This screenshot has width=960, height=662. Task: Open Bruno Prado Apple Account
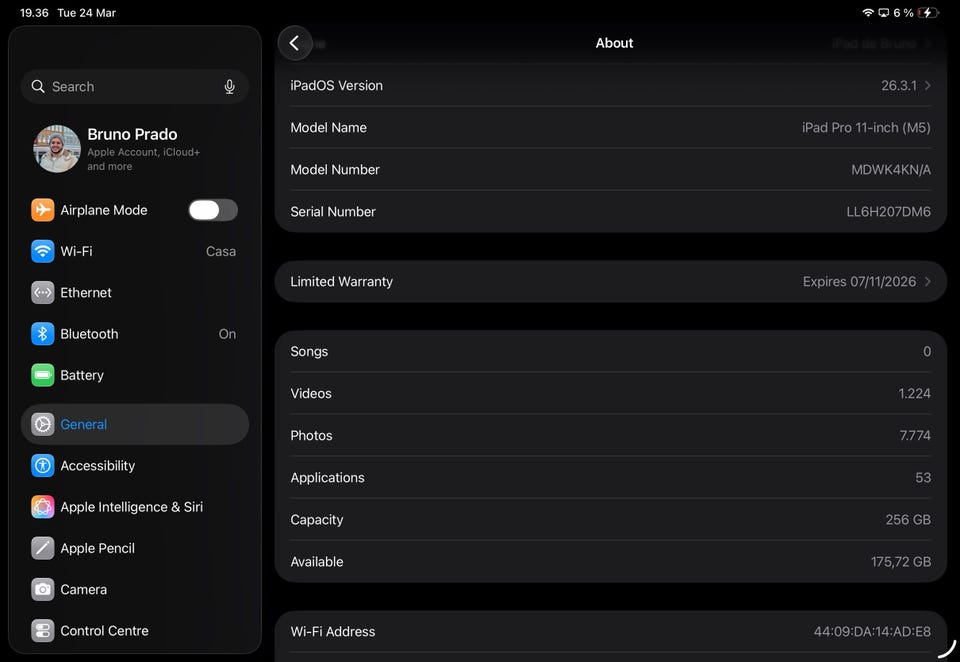pyautogui.click(x=135, y=149)
